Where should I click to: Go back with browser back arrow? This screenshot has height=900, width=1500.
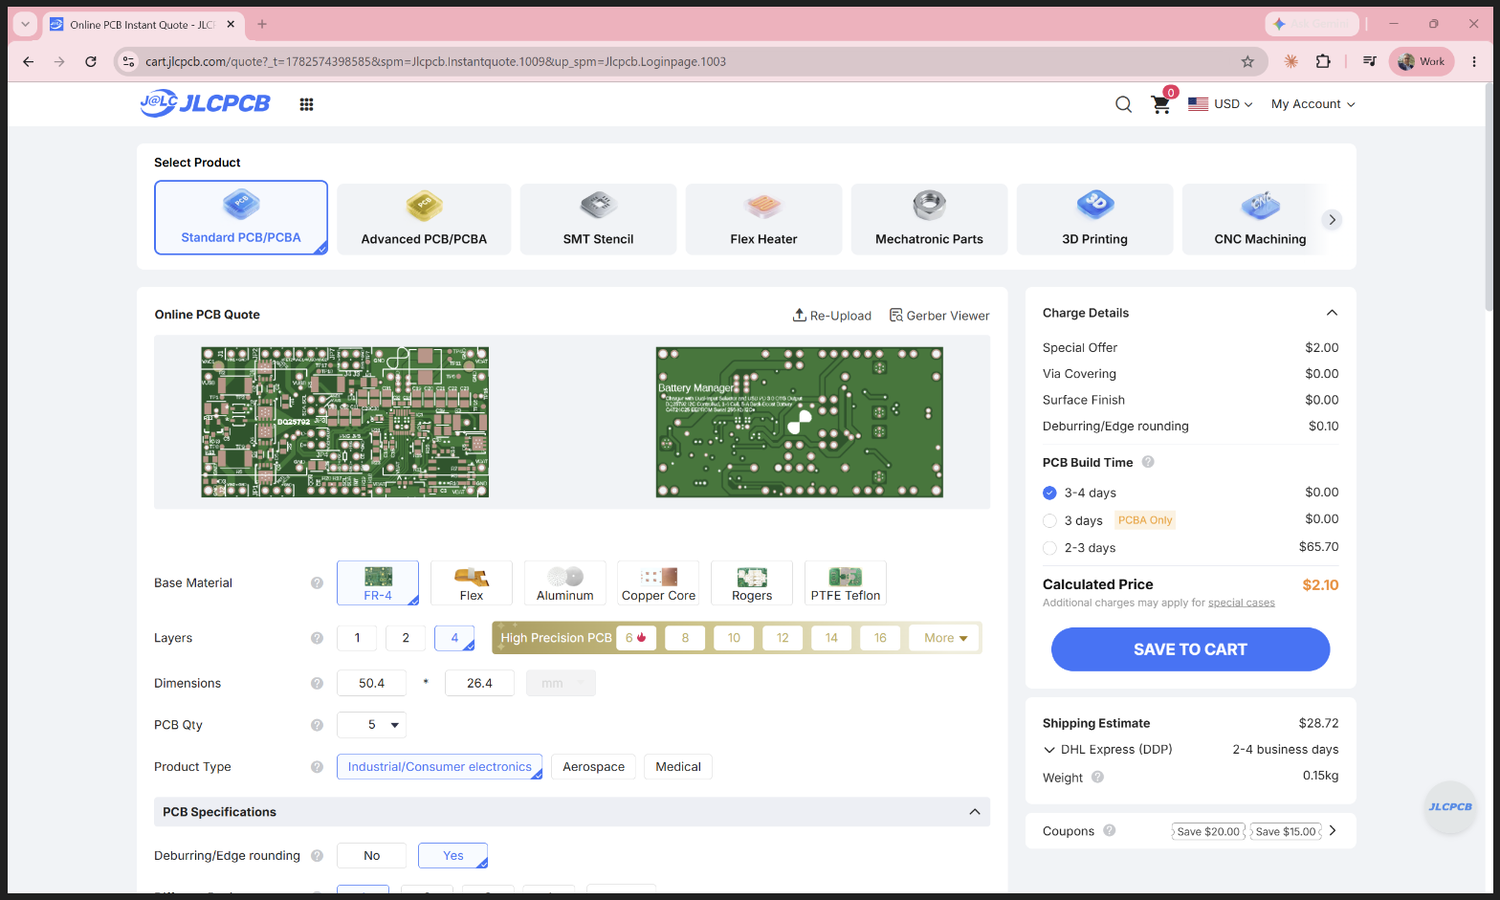[x=28, y=62]
